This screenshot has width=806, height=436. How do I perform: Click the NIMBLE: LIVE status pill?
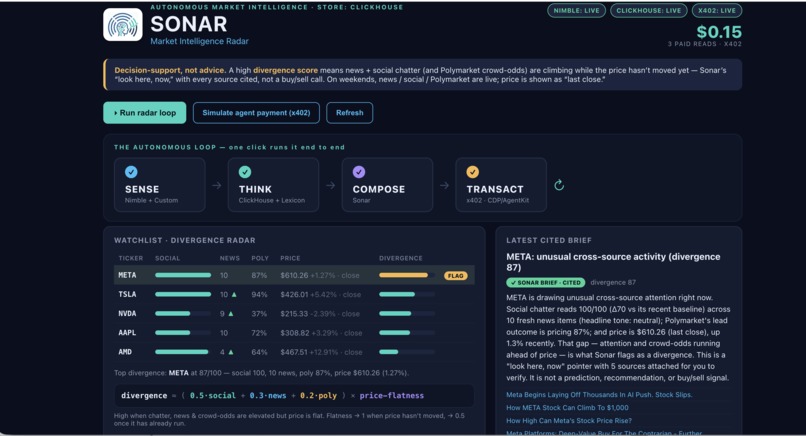pyautogui.click(x=576, y=10)
